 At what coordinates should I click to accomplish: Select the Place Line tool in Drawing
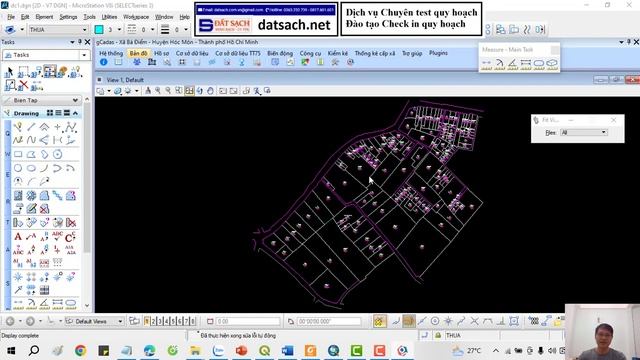(31, 127)
